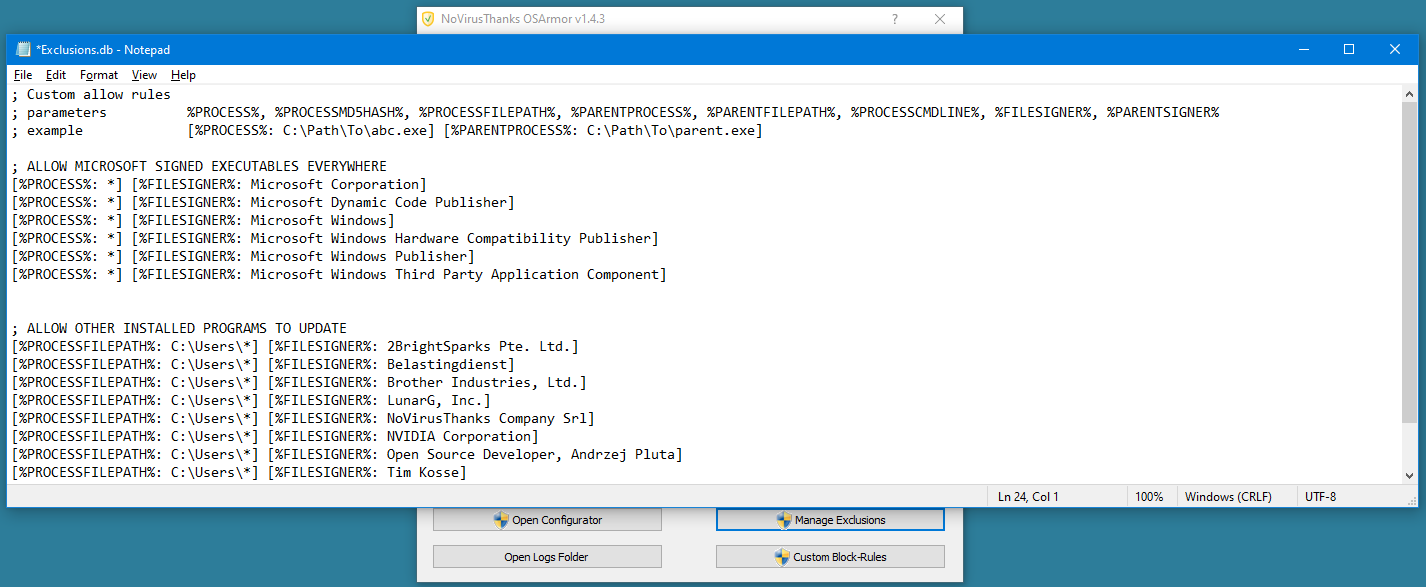Image resolution: width=1426 pixels, height=587 pixels.
Task: Click the Open Configurator button
Action: [x=547, y=520]
